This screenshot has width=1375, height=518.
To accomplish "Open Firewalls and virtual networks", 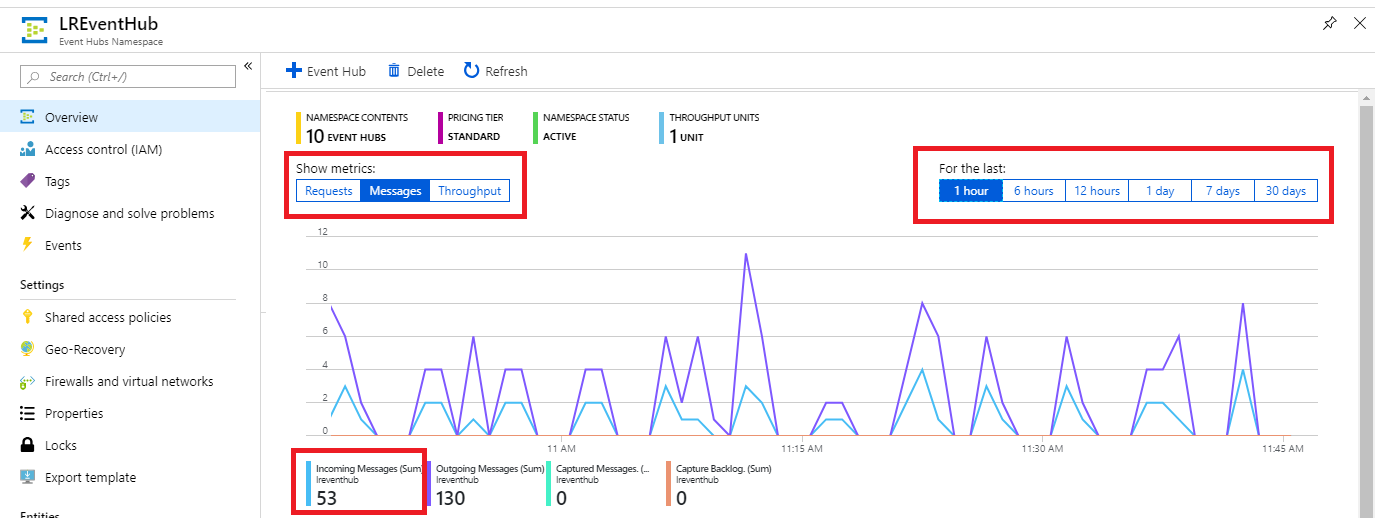I will 129,382.
